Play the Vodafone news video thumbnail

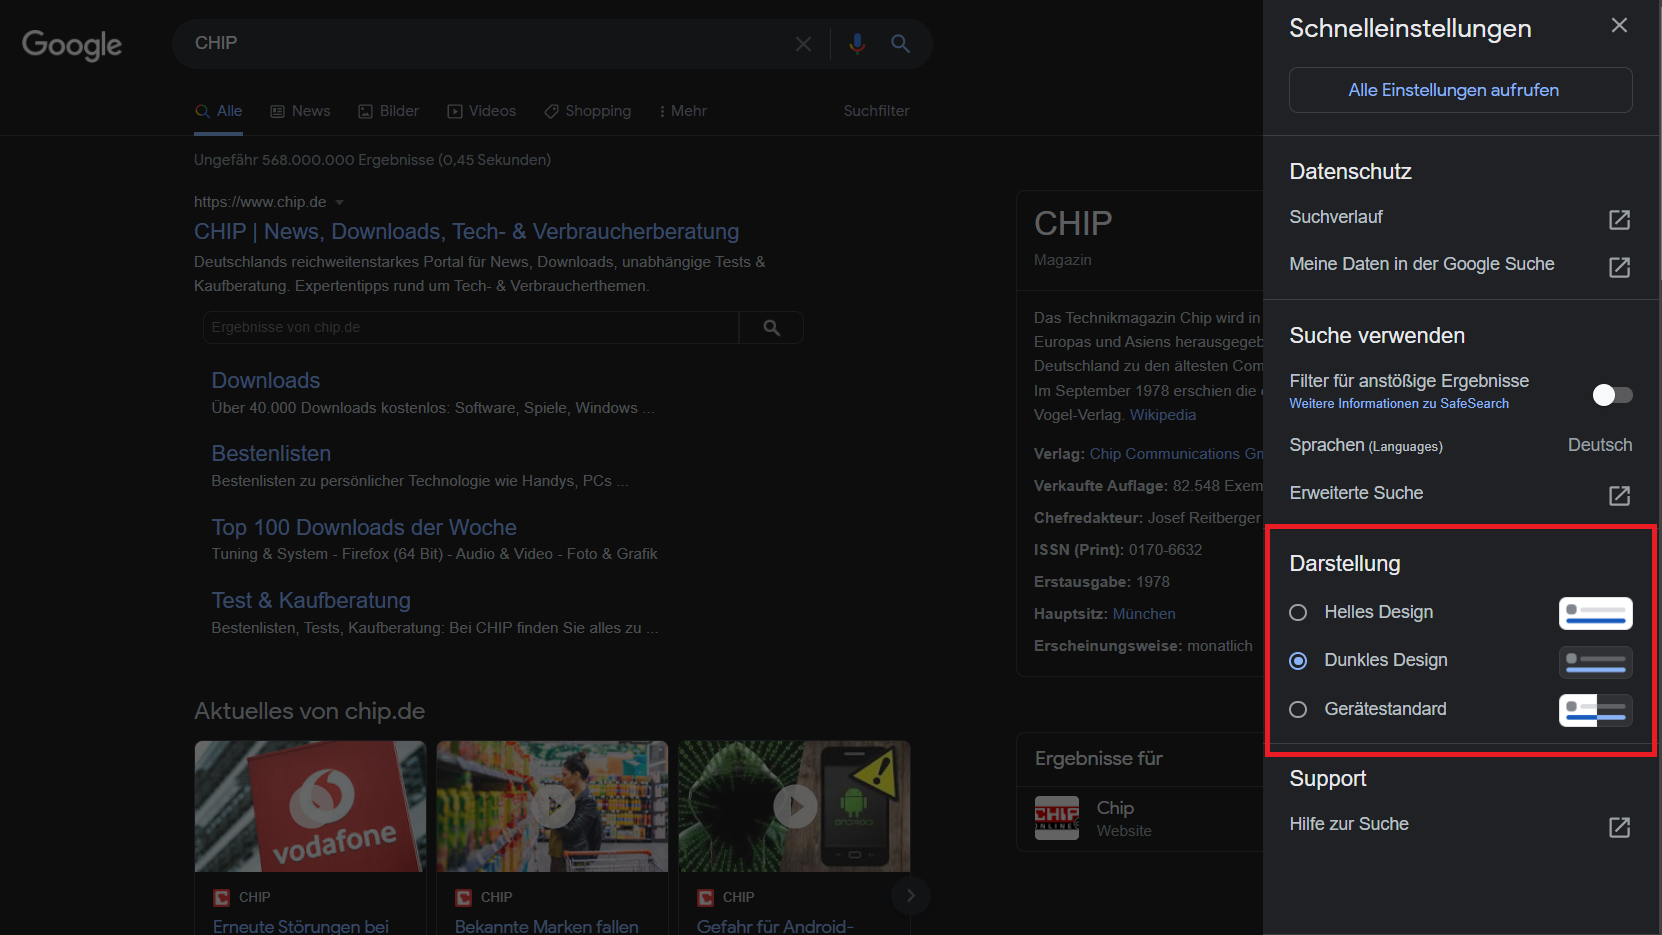pyautogui.click(x=310, y=806)
